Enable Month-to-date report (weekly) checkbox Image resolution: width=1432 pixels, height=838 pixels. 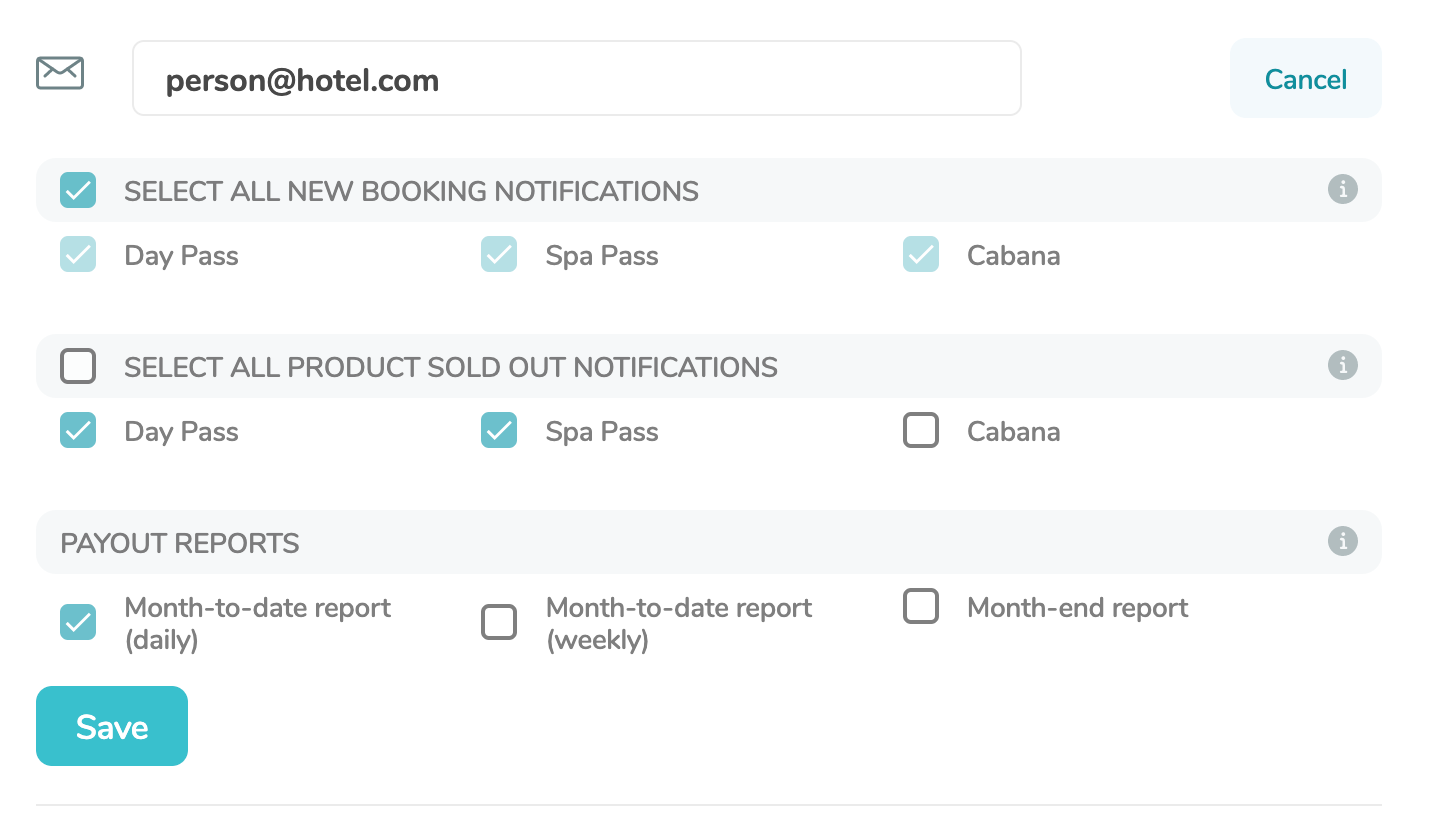(x=499, y=622)
